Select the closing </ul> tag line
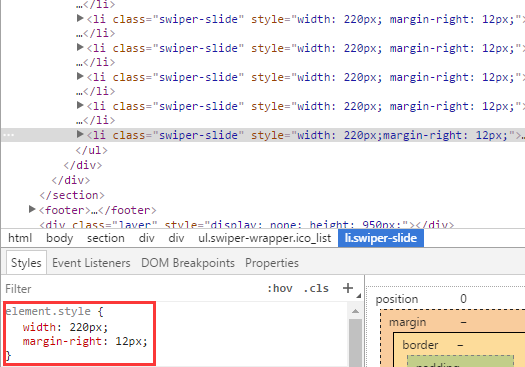The image size is (525, 367). (x=91, y=150)
